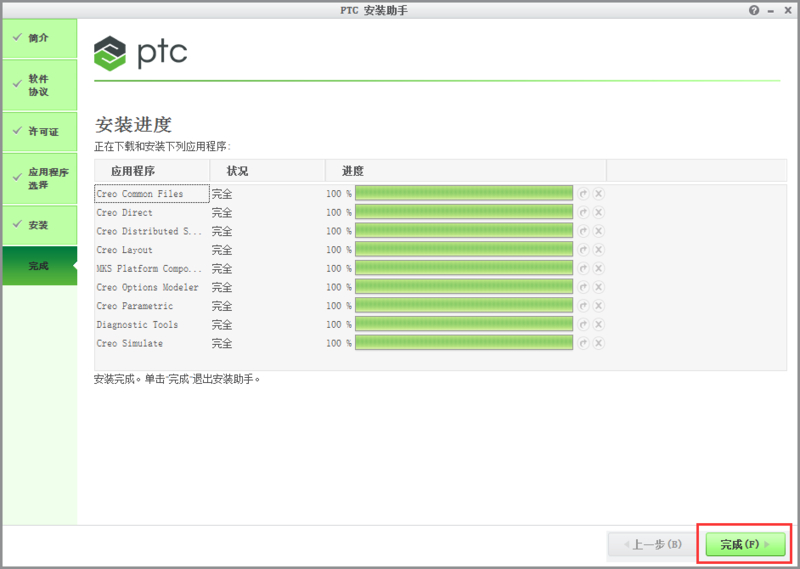Select the Creo Layout row name
The width and height of the screenshot is (800, 569).
(x=124, y=250)
